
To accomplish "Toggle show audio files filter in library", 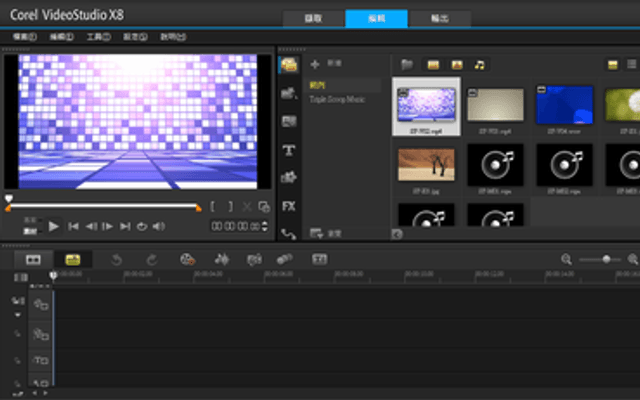I will (480, 64).
